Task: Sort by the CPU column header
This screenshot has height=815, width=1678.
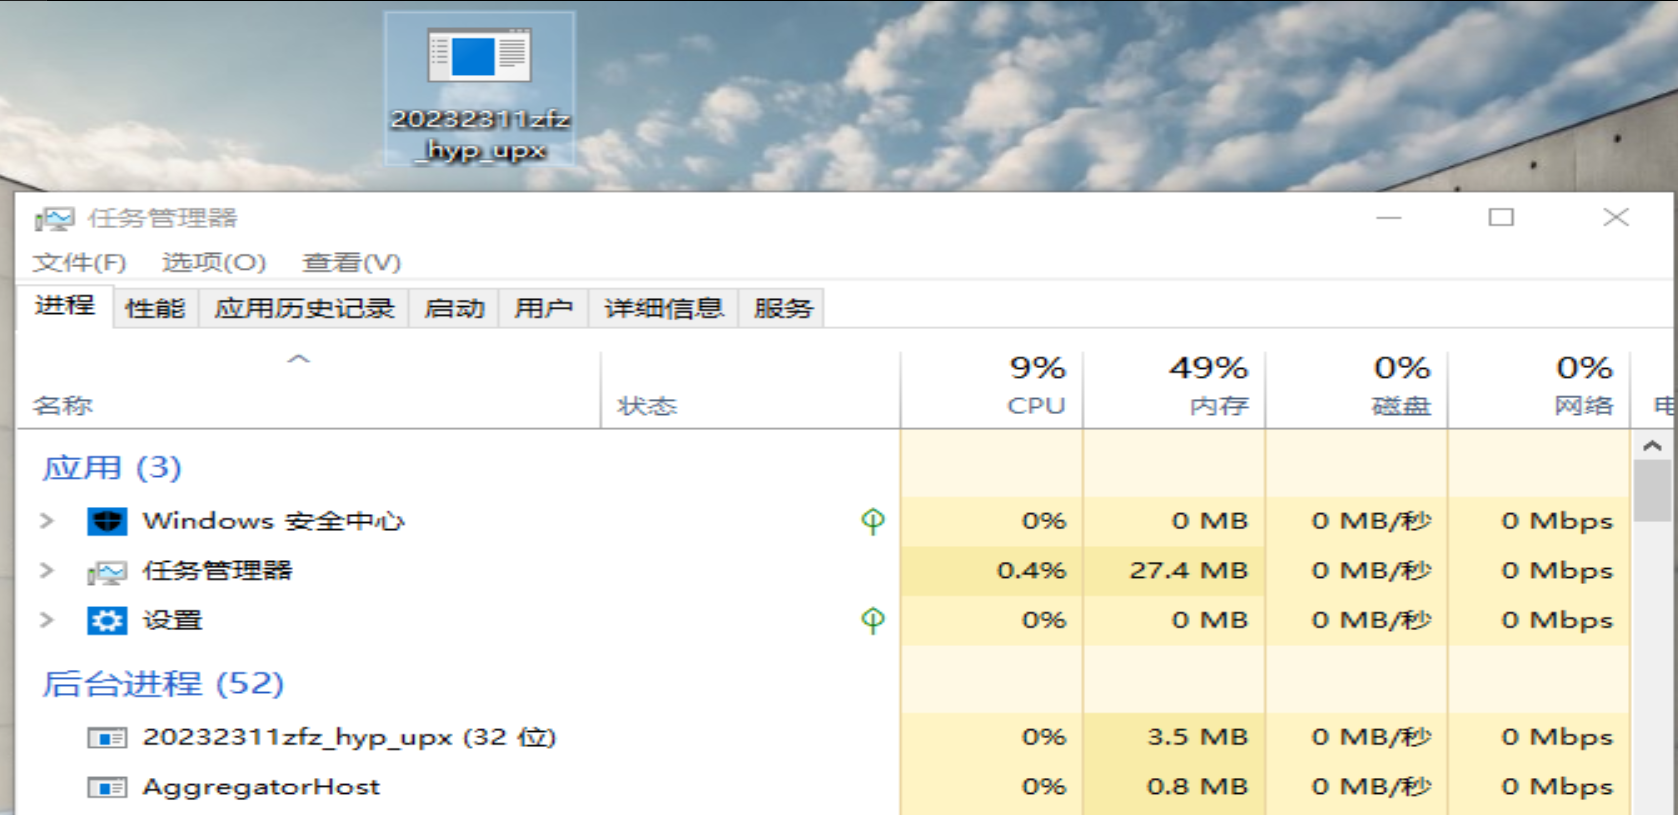Action: click(x=991, y=390)
